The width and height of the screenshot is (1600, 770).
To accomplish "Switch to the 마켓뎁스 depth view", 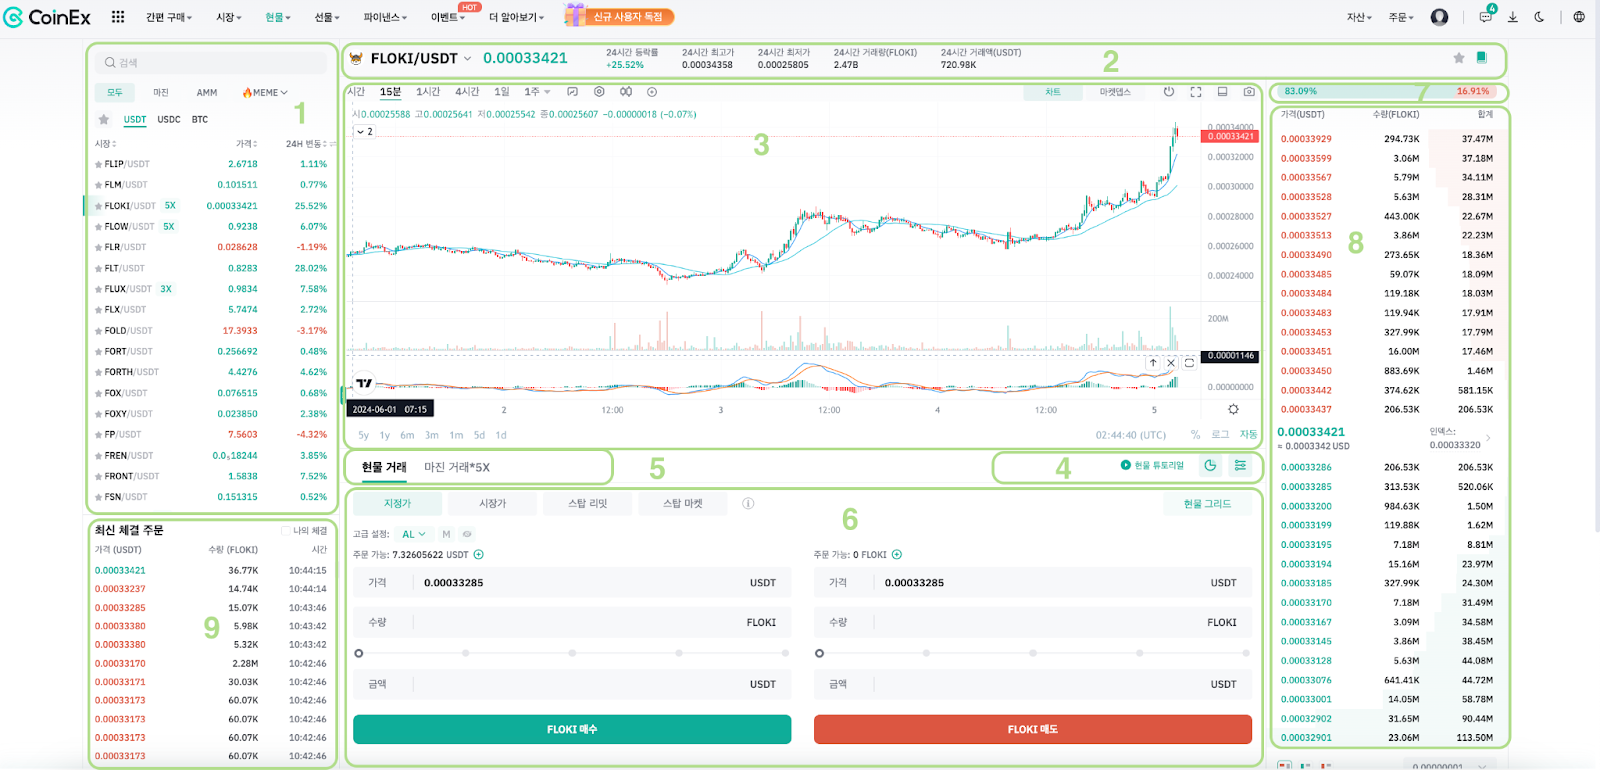I will tap(1115, 92).
